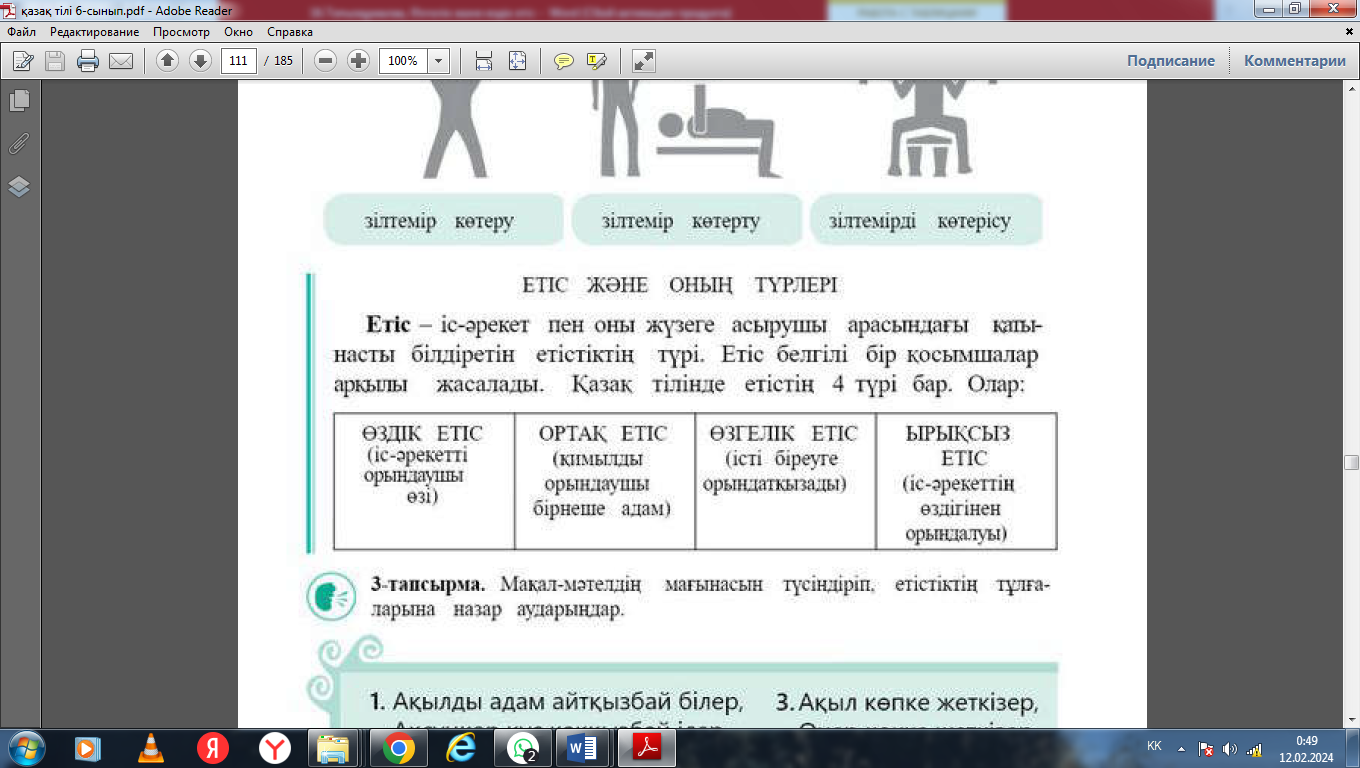
Task: Open the zoom percentage dropdown
Action: (x=437, y=60)
